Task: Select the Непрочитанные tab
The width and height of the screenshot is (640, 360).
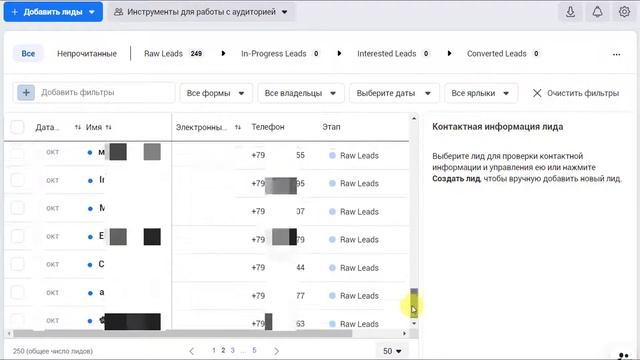Action: click(x=87, y=53)
